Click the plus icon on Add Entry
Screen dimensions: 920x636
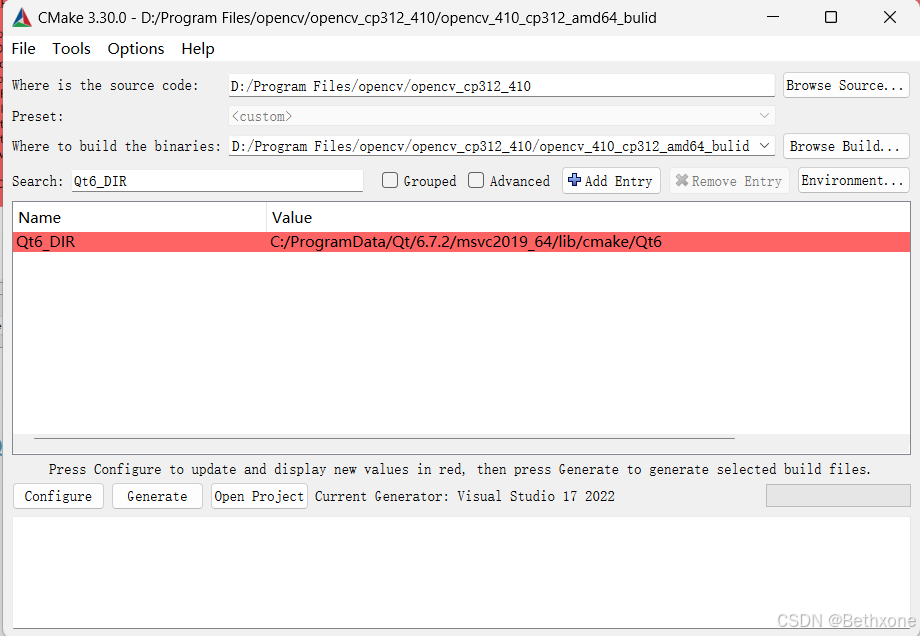coord(574,180)
